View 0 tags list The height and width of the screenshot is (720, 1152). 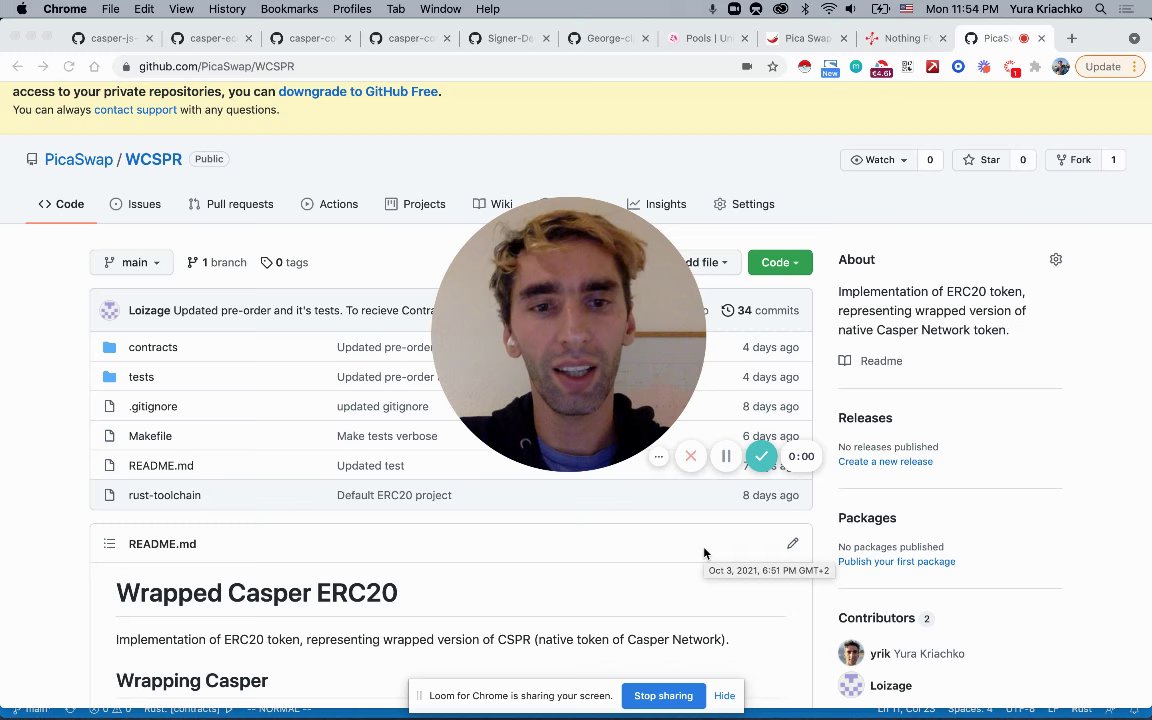coord(284,262)
